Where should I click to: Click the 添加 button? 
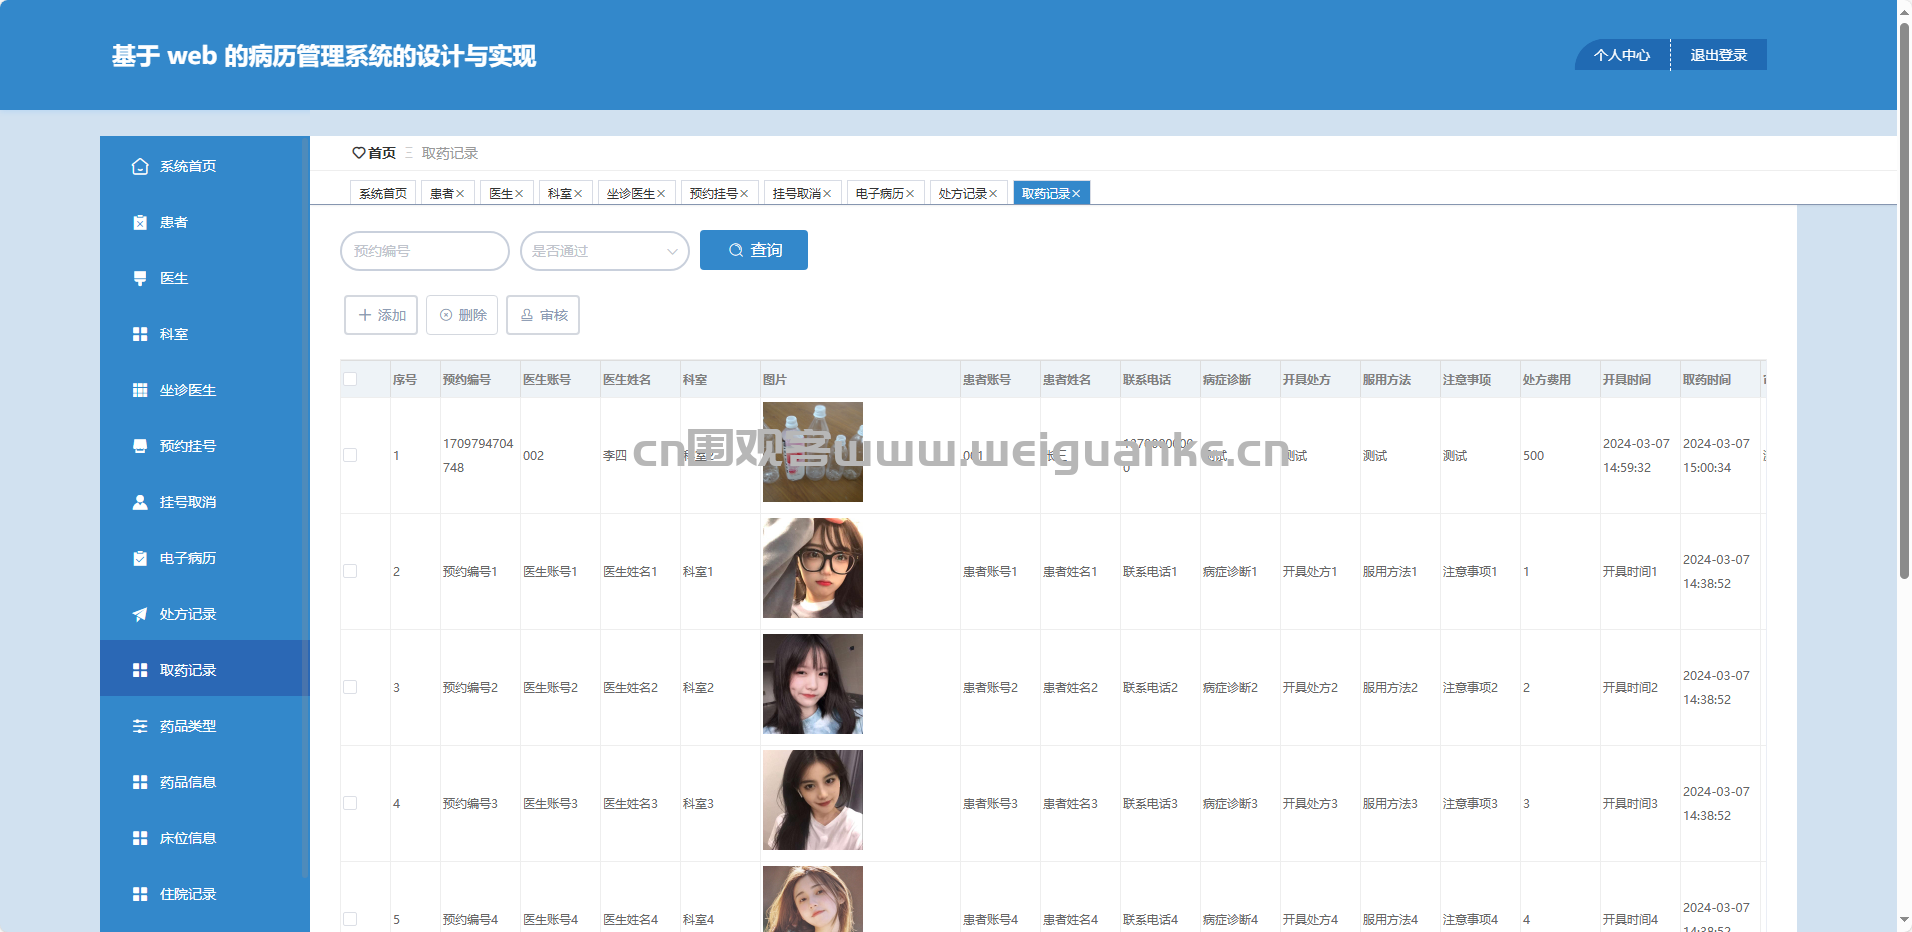click(381, 315)
